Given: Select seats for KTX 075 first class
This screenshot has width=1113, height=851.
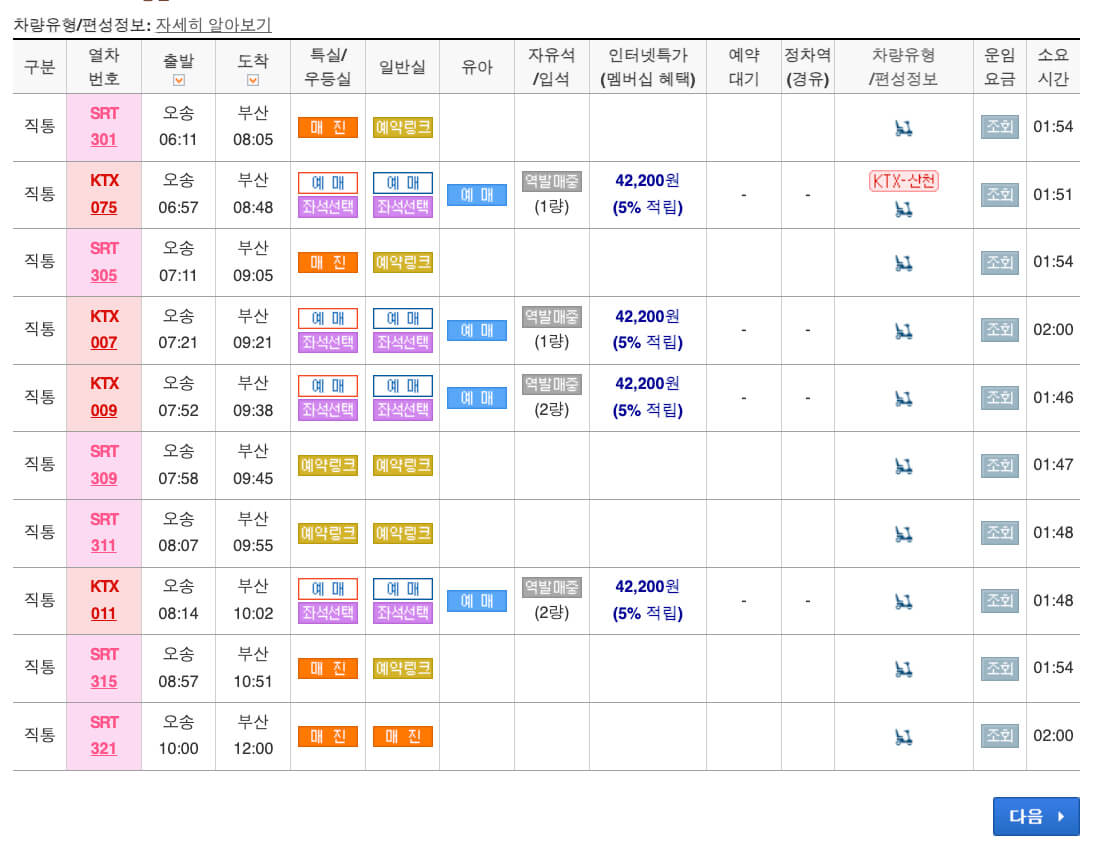Looking at the screenshot, I should (328, 207).
